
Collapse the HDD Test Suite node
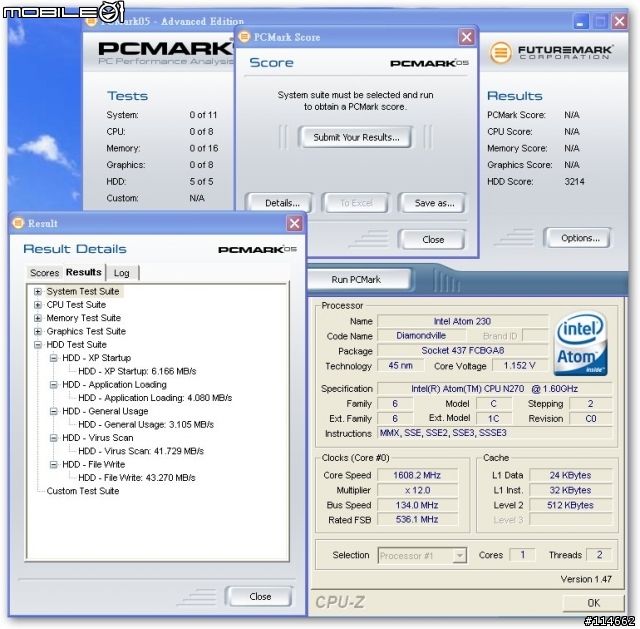(x=38, y=345)
